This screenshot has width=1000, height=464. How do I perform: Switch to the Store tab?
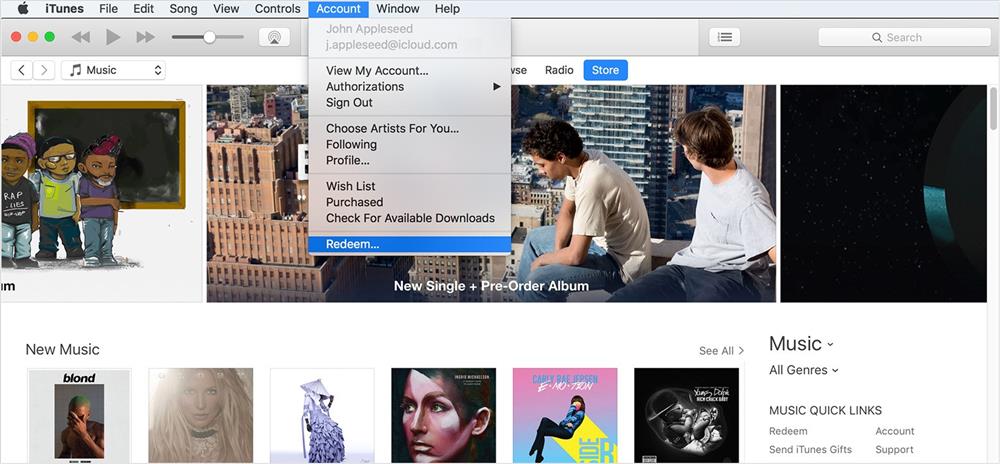(605, 70)
